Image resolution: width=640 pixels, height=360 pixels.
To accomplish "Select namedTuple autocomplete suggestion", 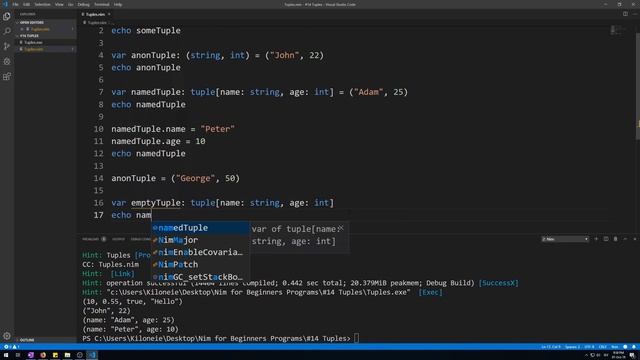I will point(200,228).
